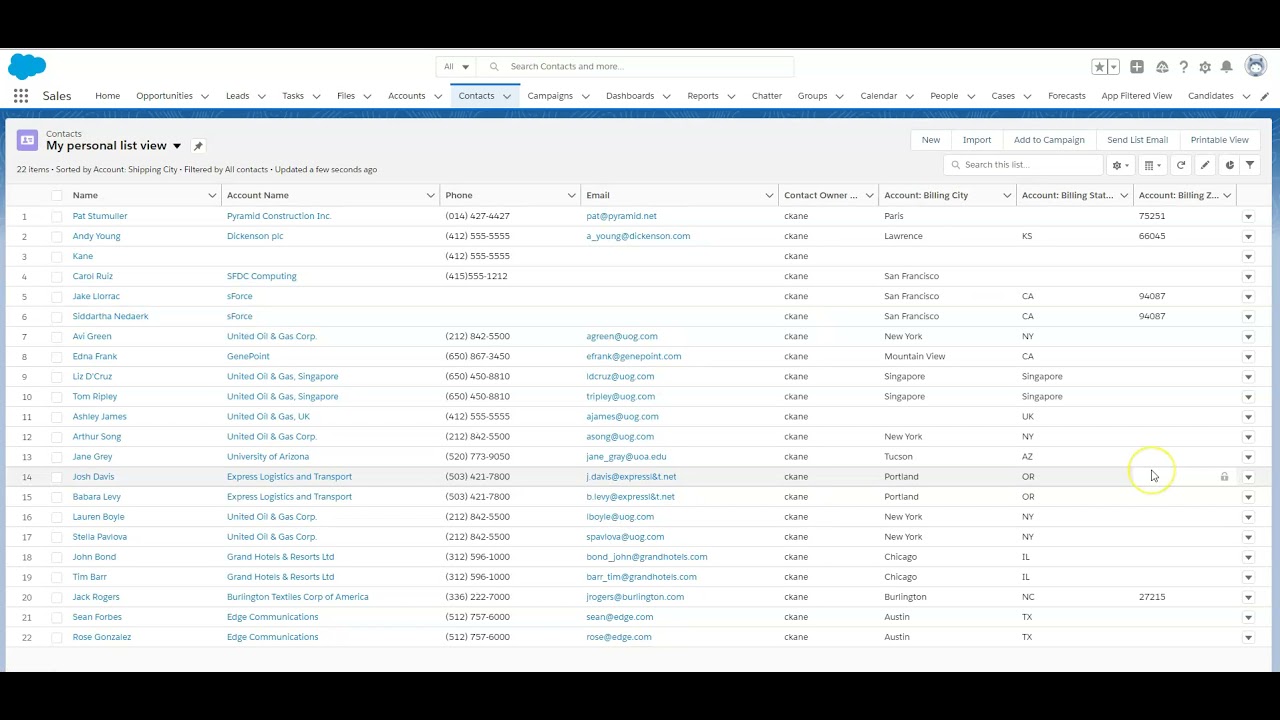Click the Salesforce cloud logo

27,67
